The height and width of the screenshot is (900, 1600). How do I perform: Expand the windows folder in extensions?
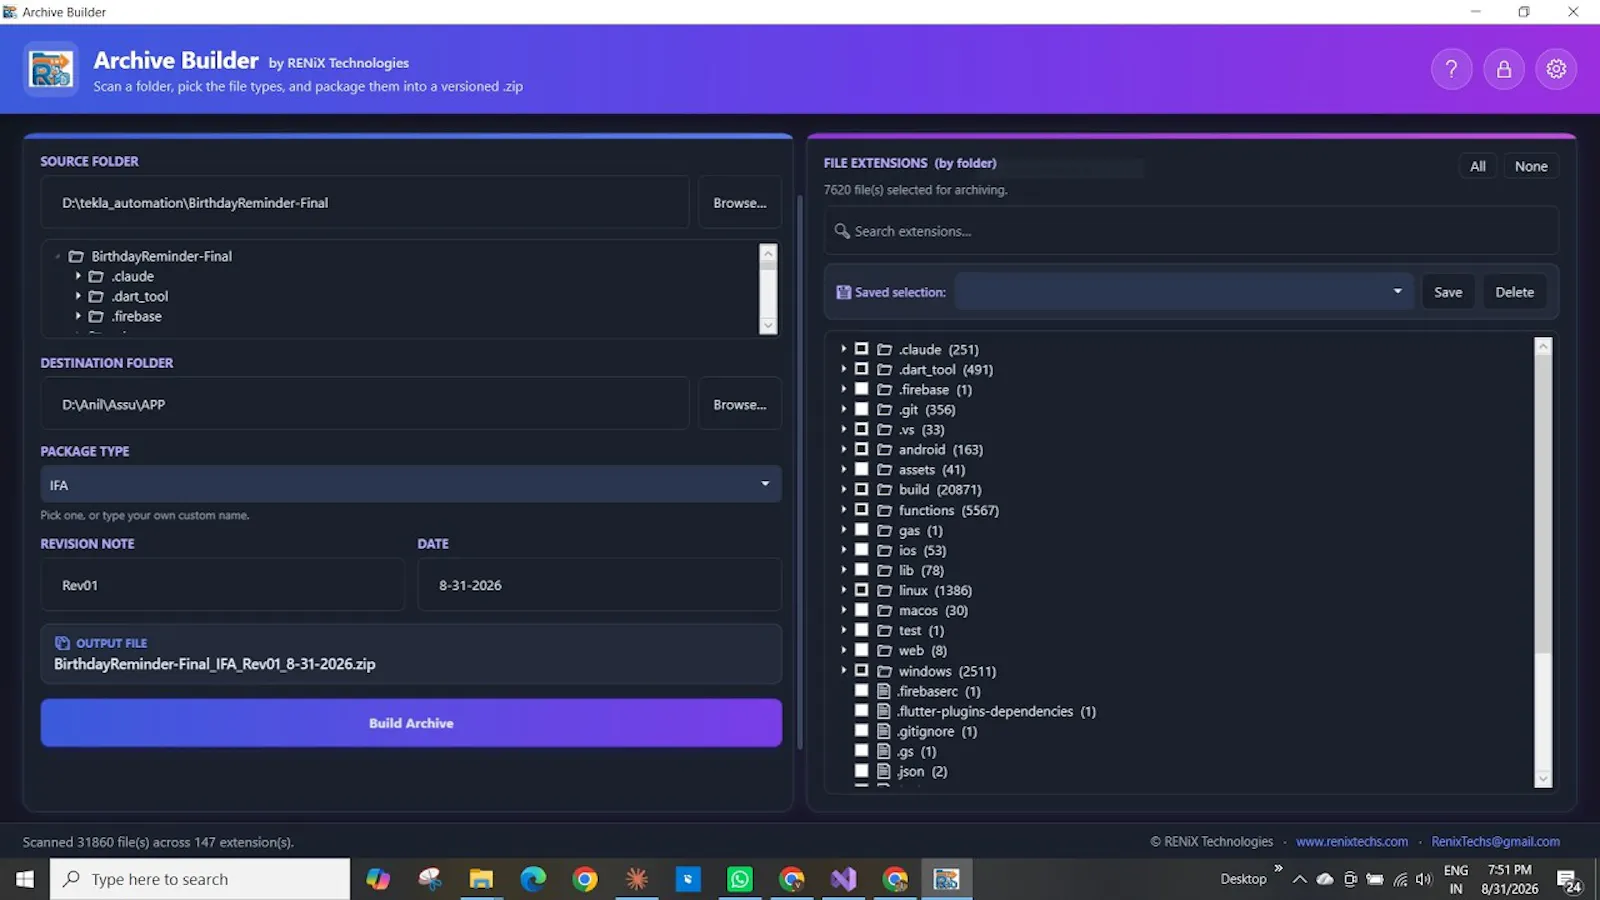point(843,670)
